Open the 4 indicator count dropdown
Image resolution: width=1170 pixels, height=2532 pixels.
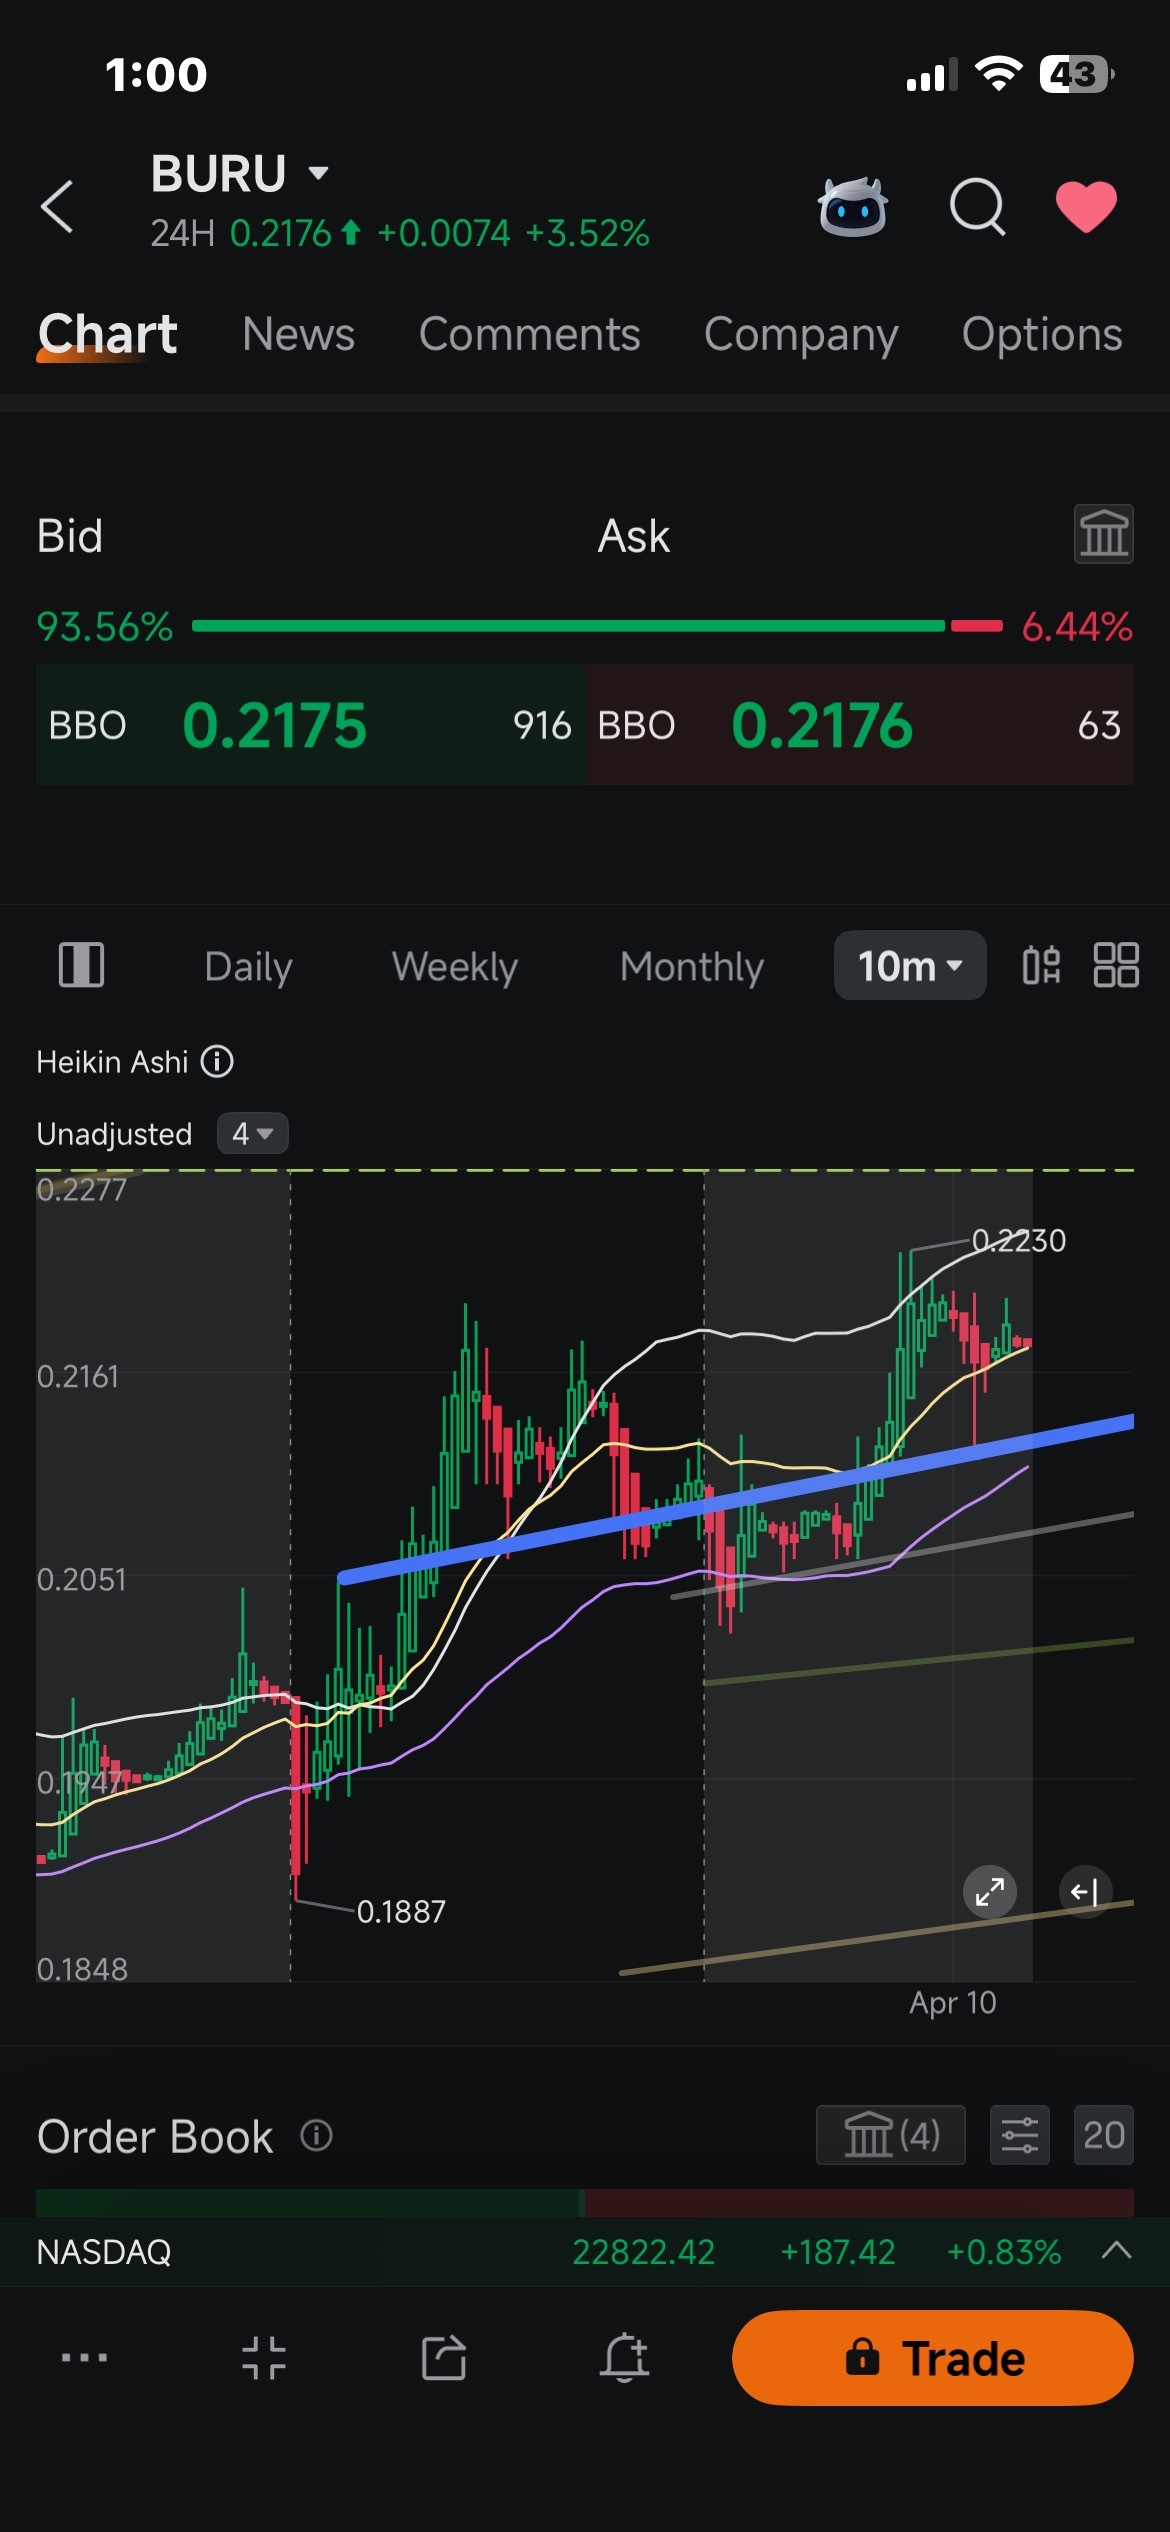252,1134
